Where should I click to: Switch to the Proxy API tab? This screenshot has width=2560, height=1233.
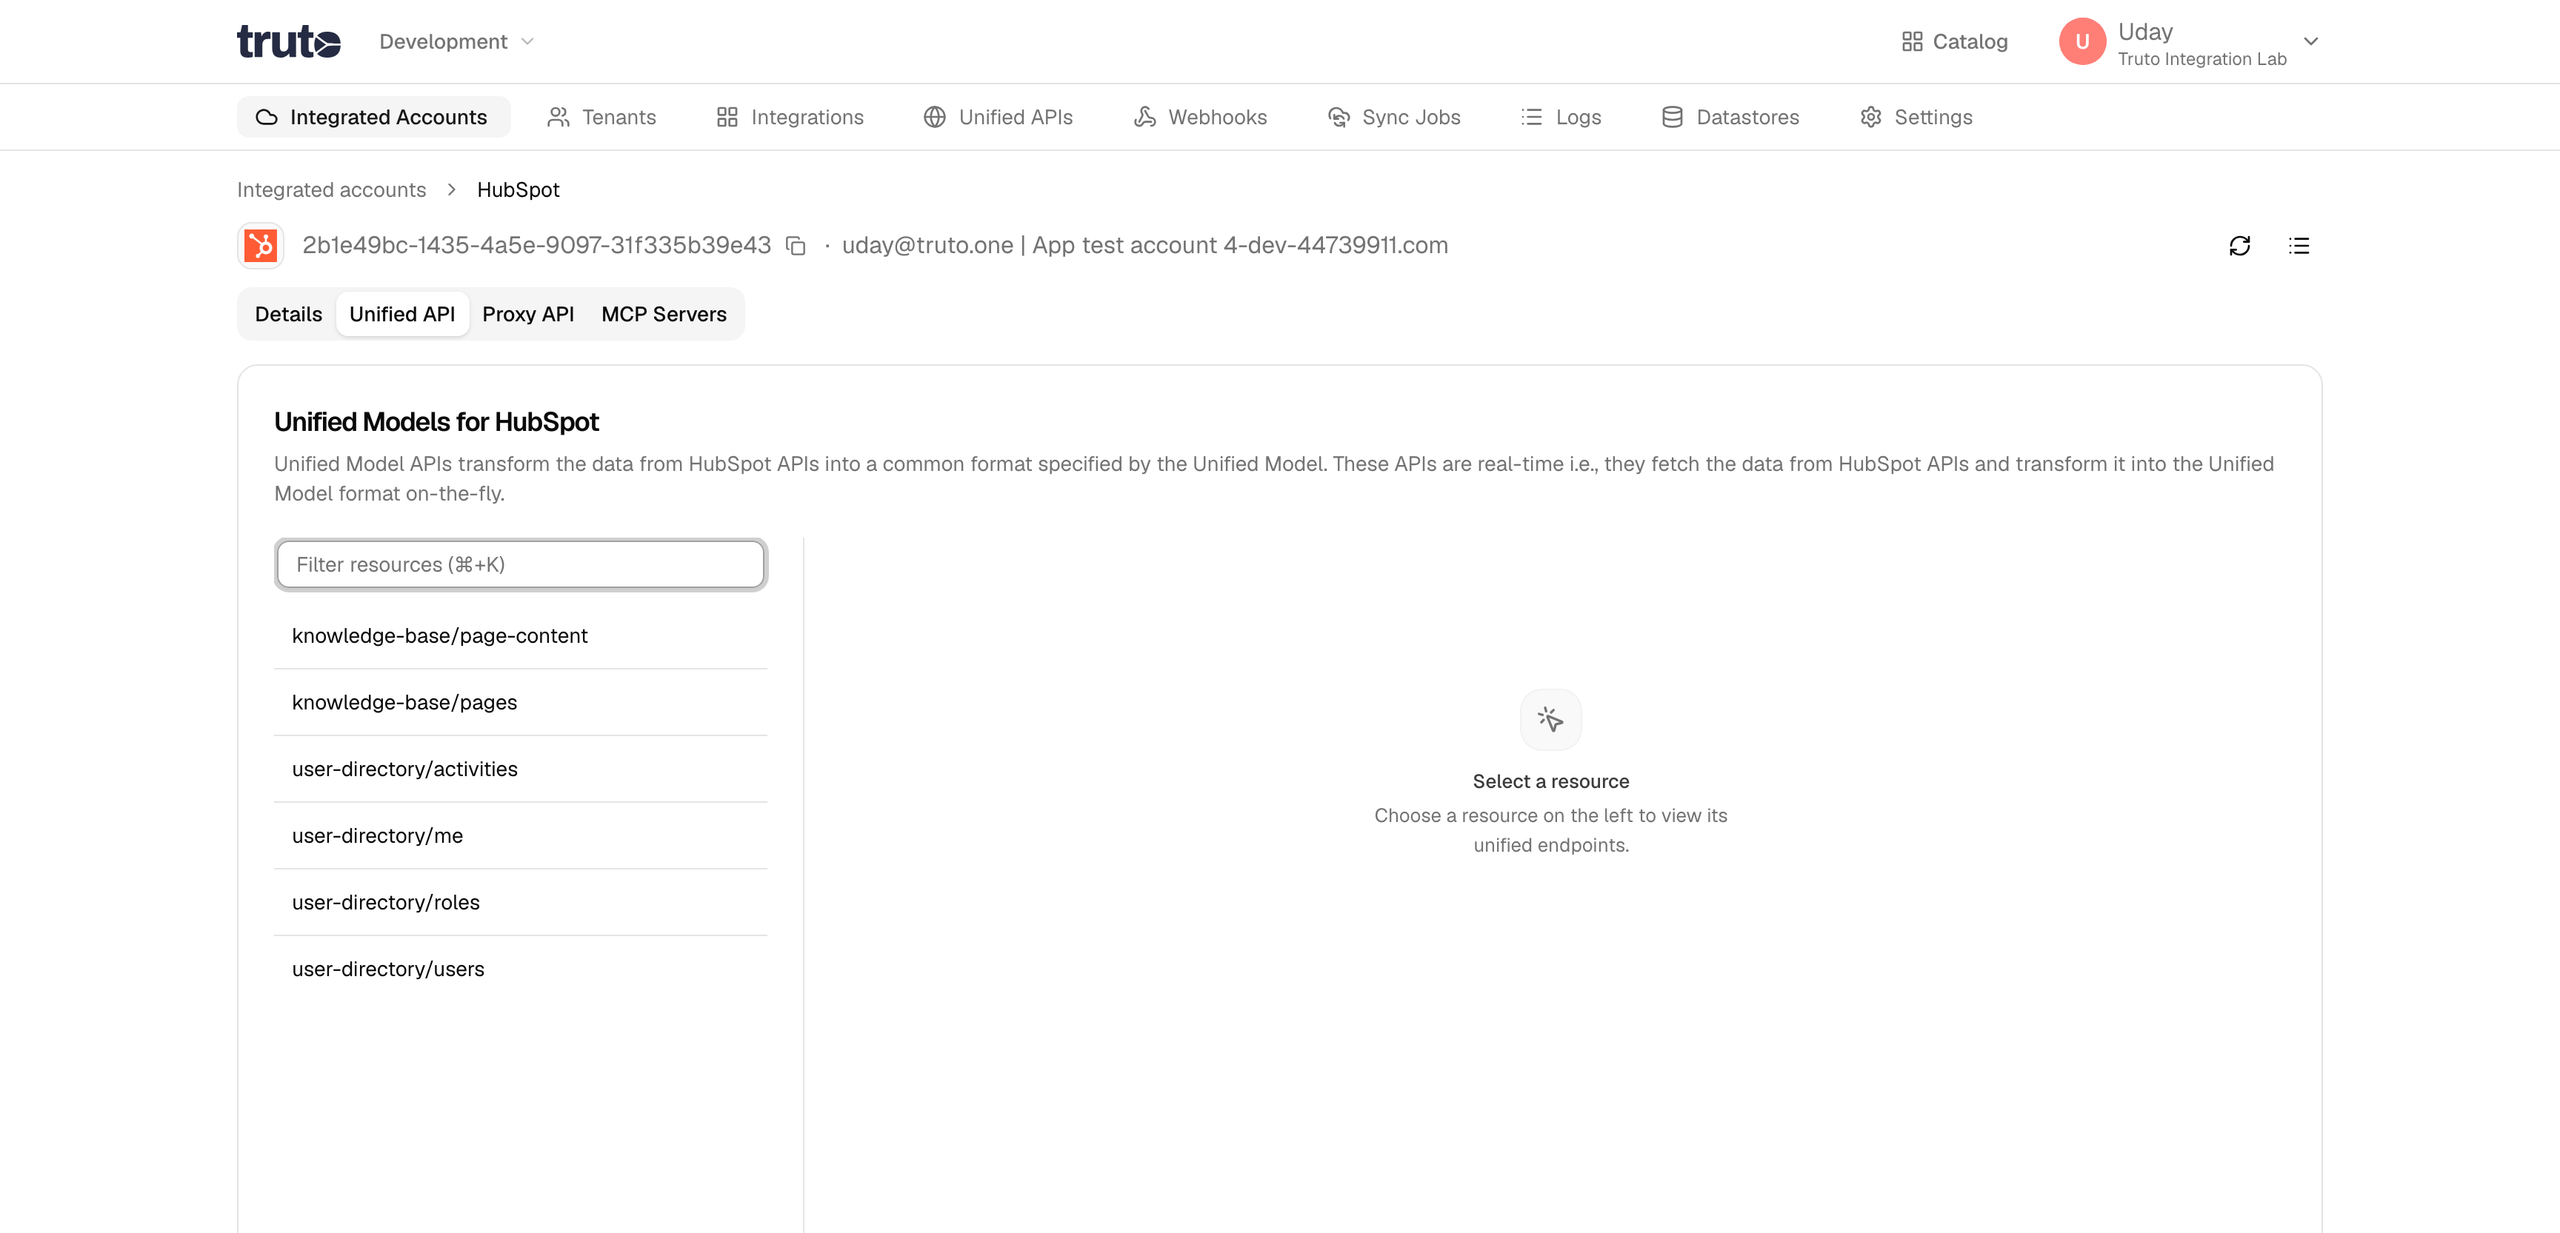point(528,314)
